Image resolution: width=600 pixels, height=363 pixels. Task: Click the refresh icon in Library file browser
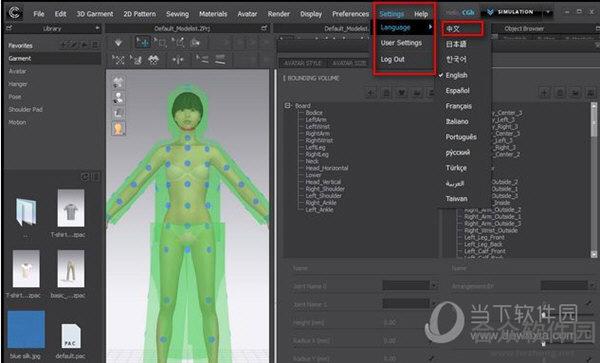pos(85,176)
